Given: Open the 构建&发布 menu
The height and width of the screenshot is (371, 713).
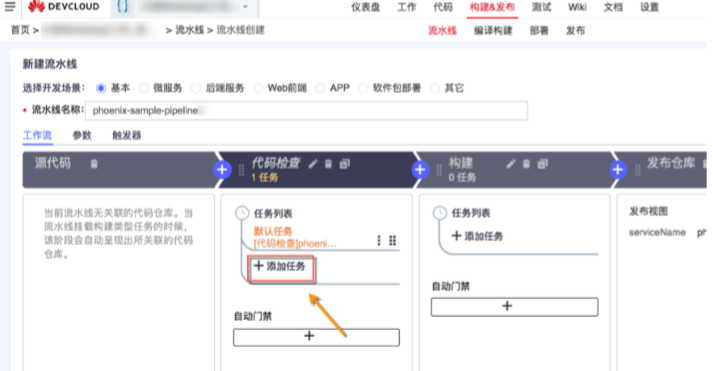Looking at the screenshot, I should [x=492, y=7].
